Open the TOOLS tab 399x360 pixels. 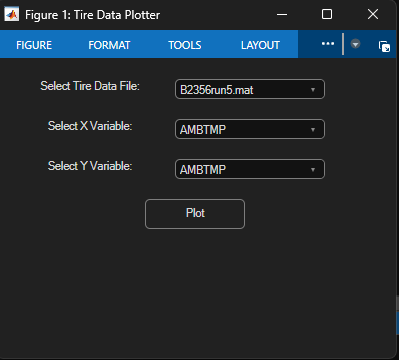coord(185,45)
